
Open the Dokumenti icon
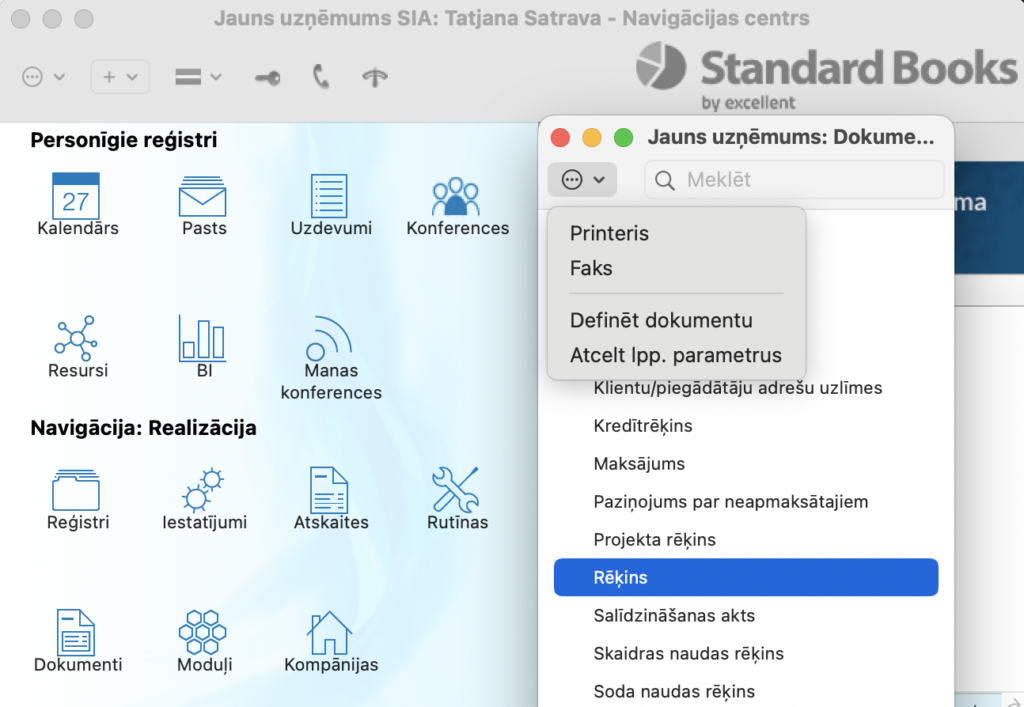click(x=76, y=632)
